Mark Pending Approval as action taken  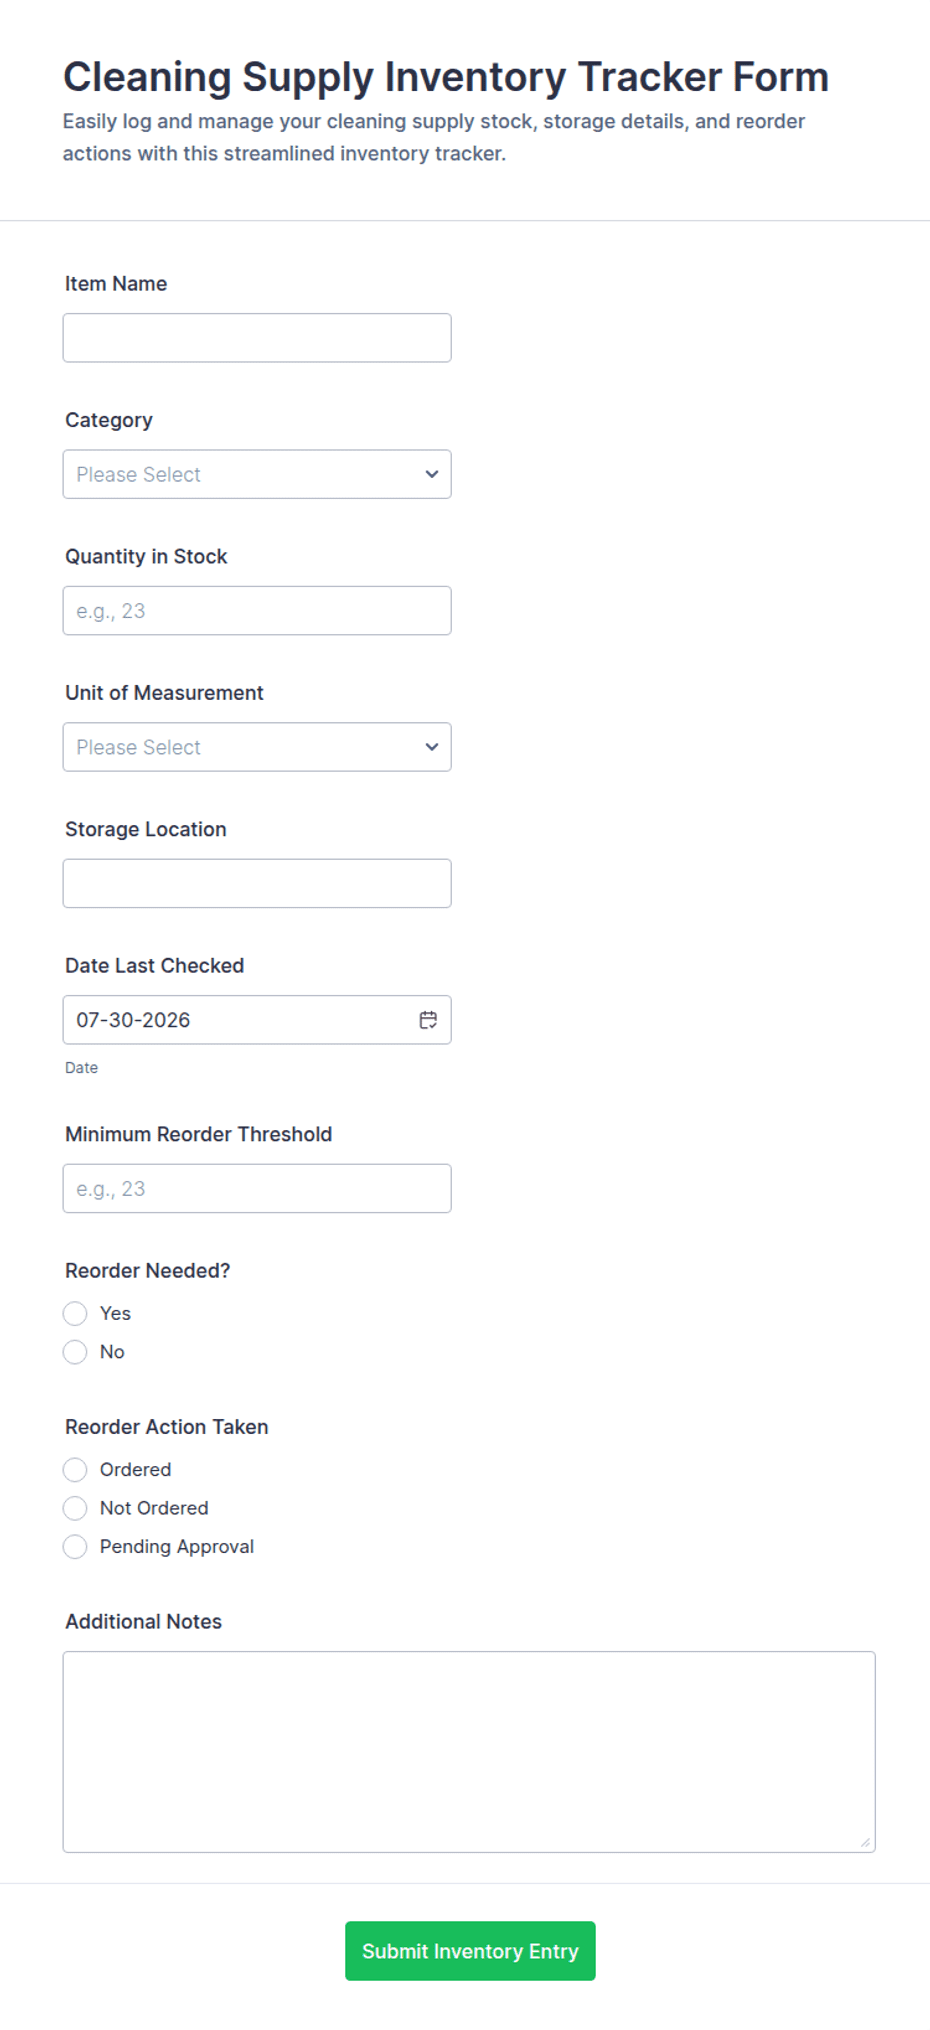(x=75, y=1547)
